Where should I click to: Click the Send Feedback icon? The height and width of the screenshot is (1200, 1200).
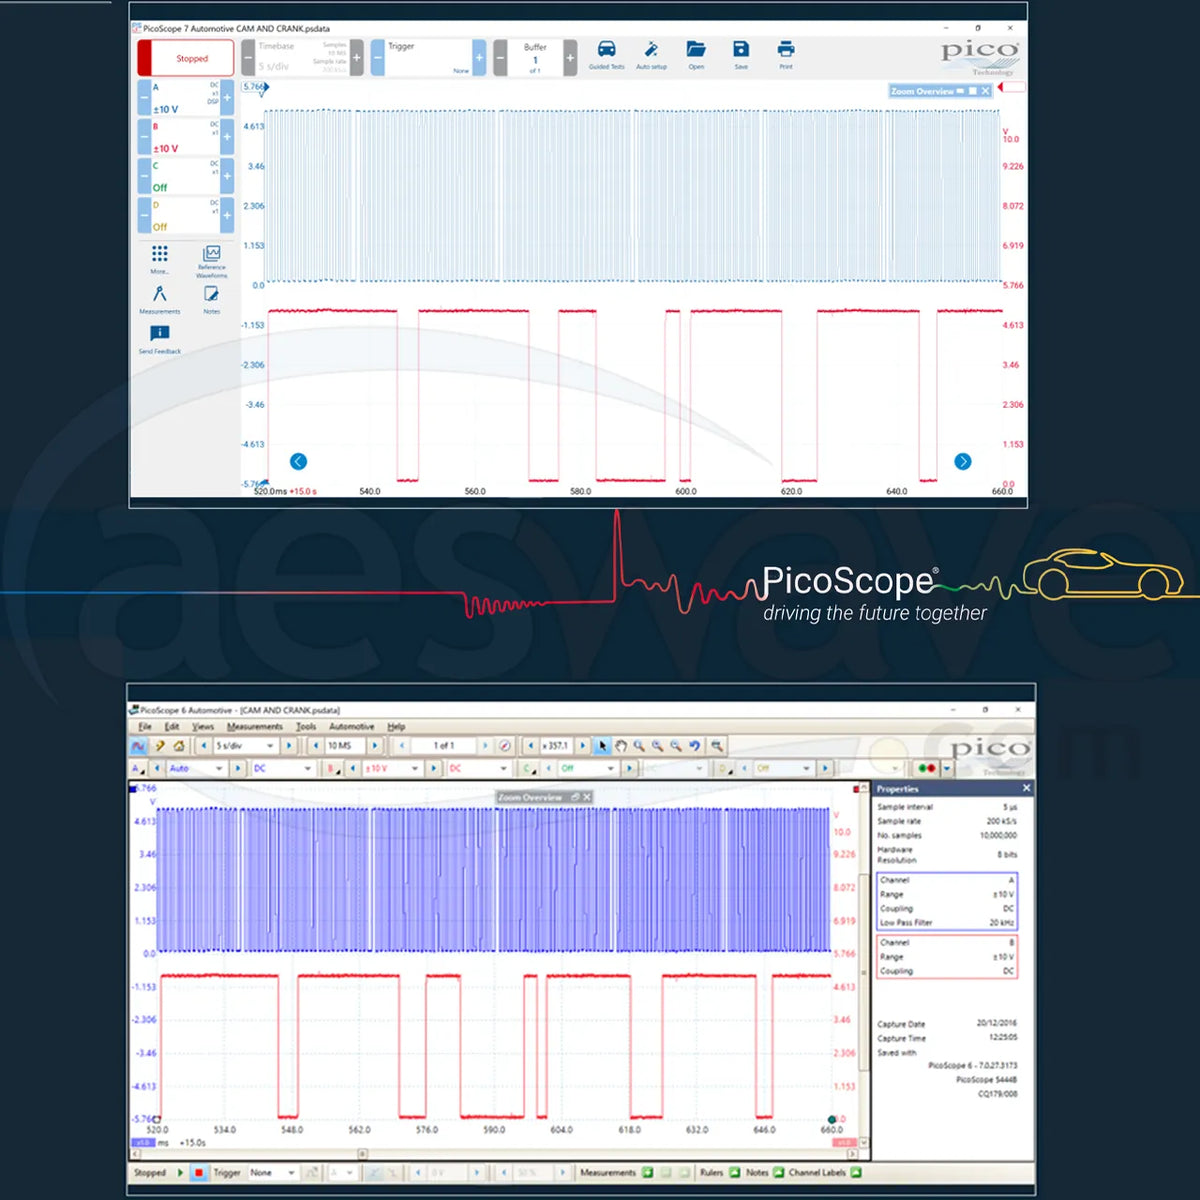pos(160,335)
